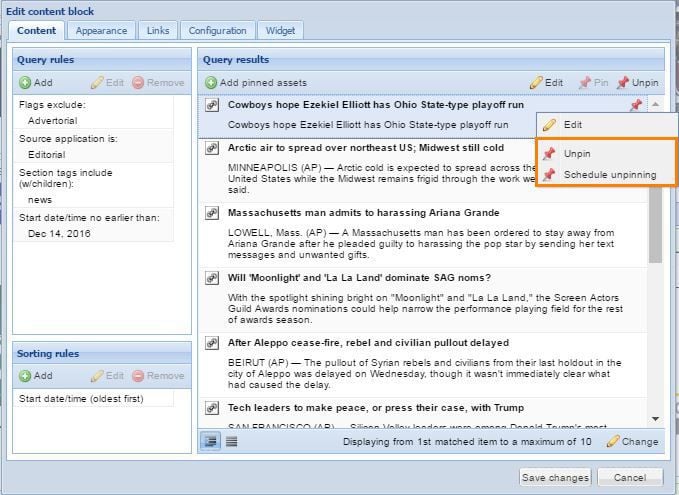Click Change to adjust displayed item range

[x=632, y=441]
